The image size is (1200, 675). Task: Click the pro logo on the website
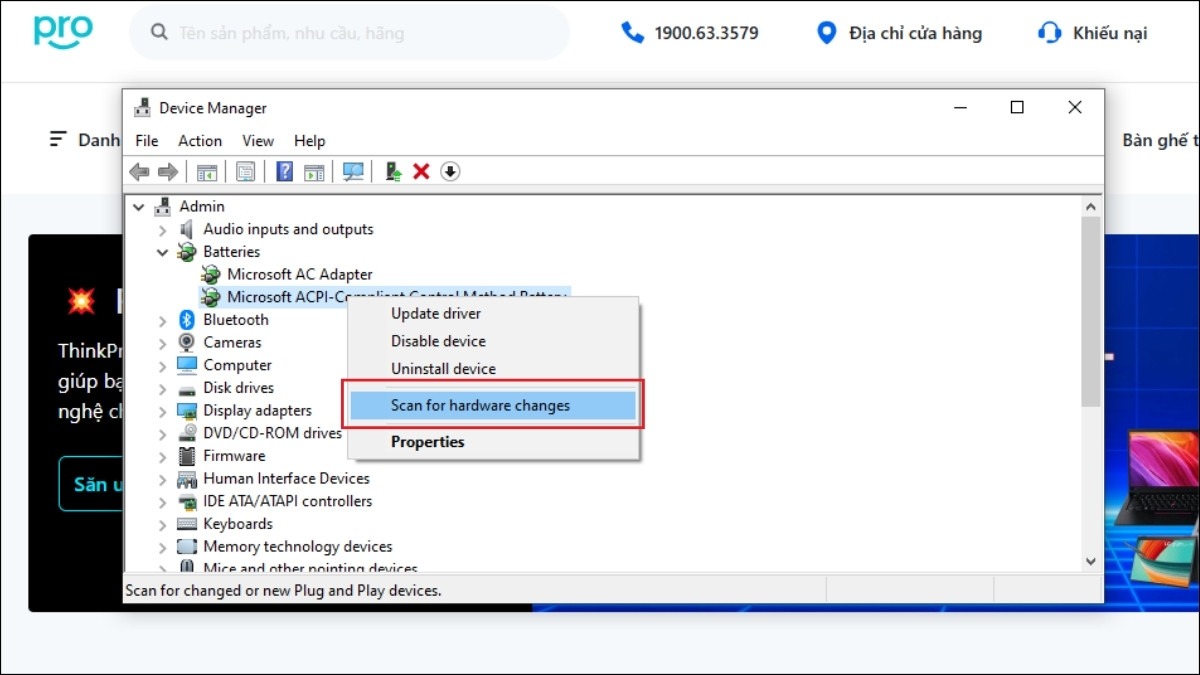tap(63, 31)
